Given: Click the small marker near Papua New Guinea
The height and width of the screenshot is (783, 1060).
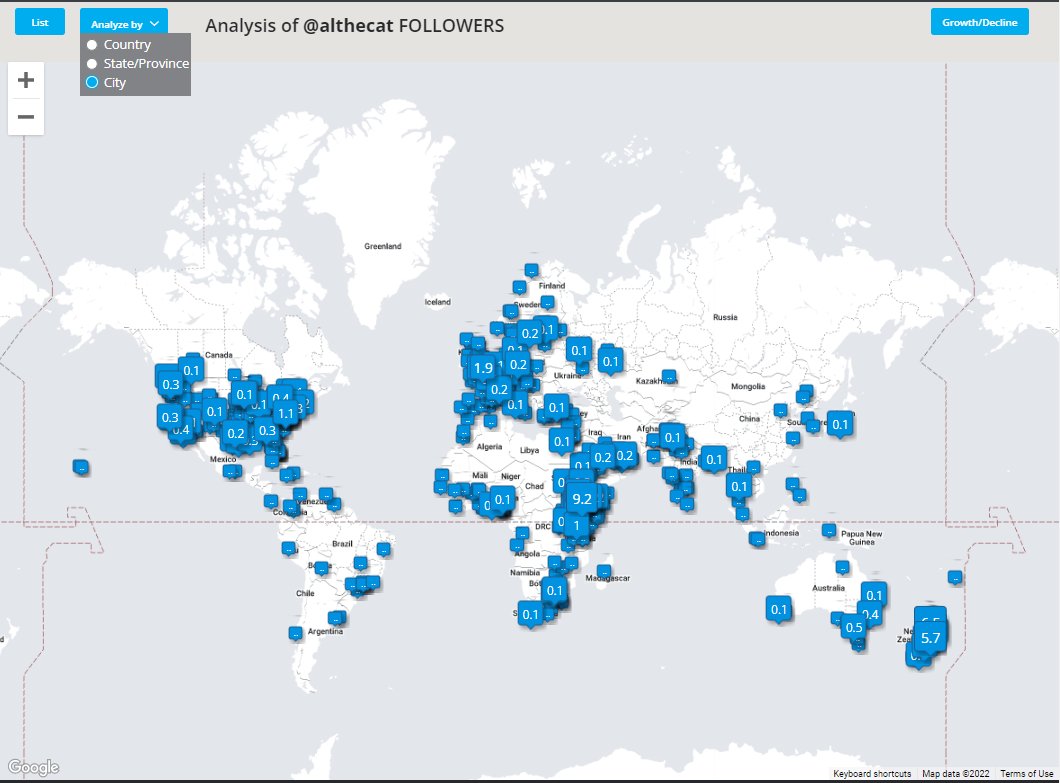Looking at the screenshot, I should (x=829, y=531).
